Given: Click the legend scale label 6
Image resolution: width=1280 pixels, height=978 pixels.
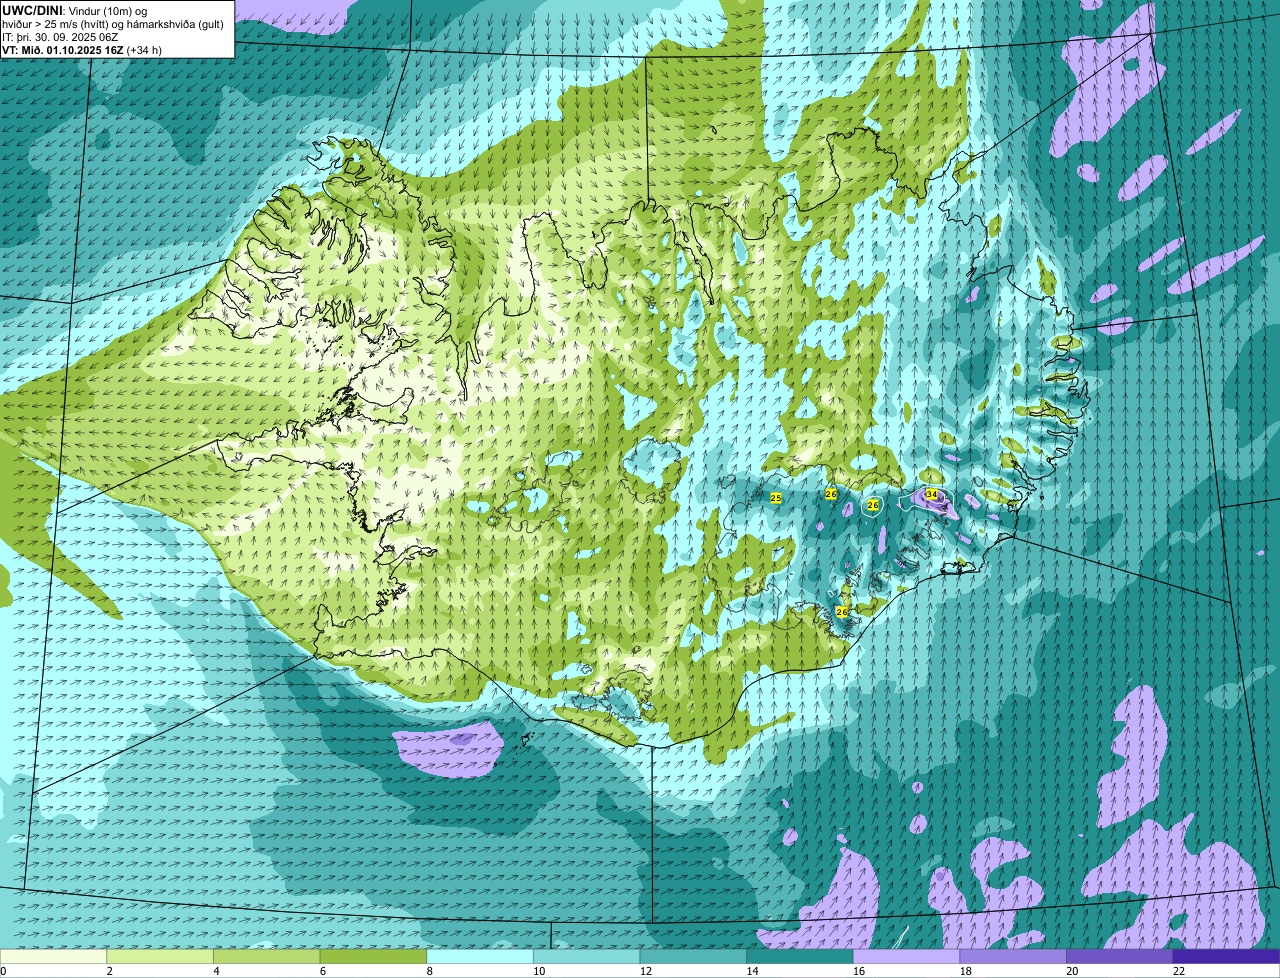Looking at the screenshot, I should coord(322,971).
